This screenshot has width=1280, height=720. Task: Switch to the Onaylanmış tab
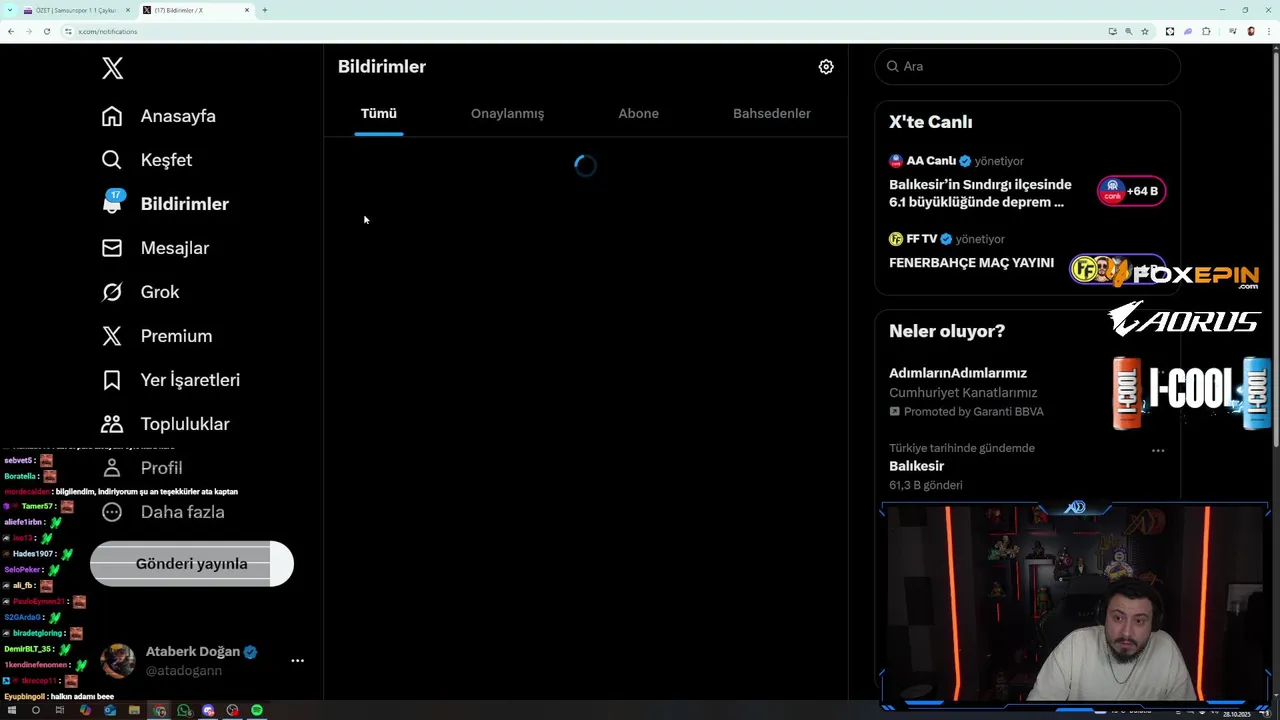point(507,113)
